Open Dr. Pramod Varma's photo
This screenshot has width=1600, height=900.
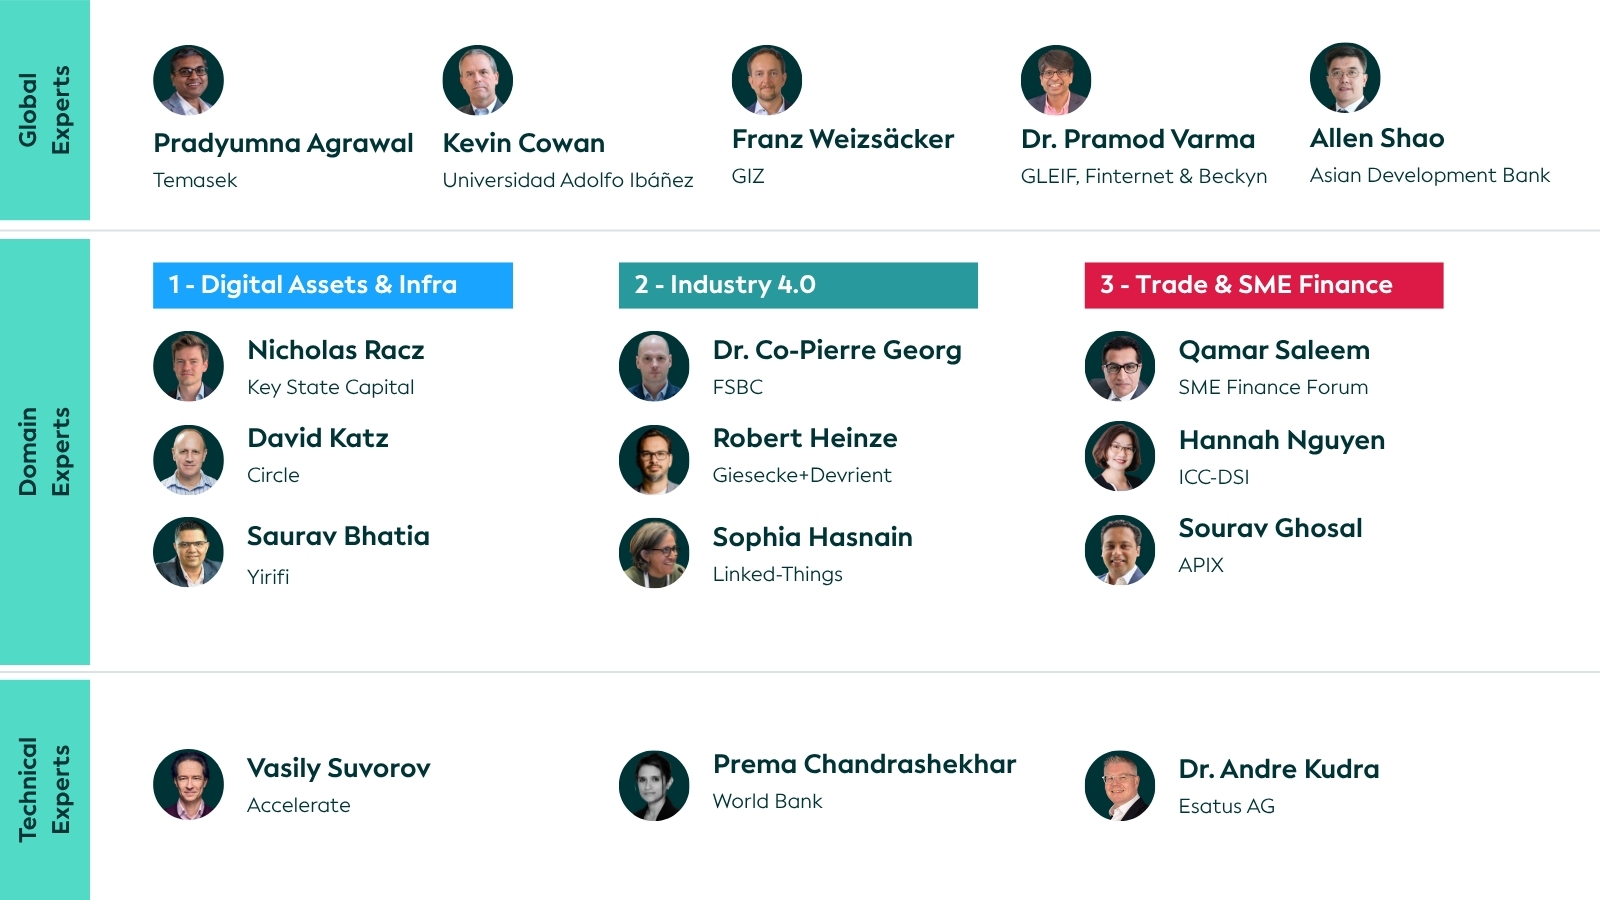(x=1056, y=80)
